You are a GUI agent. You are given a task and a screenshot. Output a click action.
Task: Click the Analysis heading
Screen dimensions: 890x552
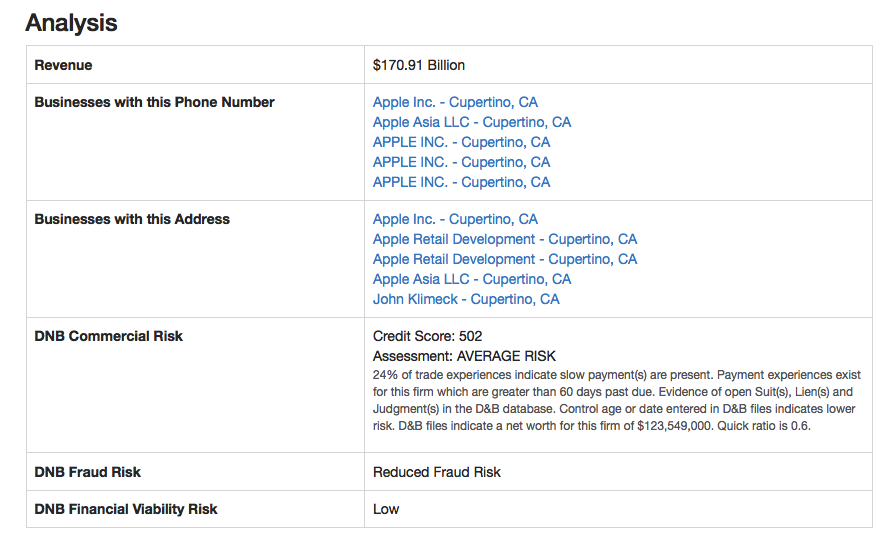(x=71, y=23)
